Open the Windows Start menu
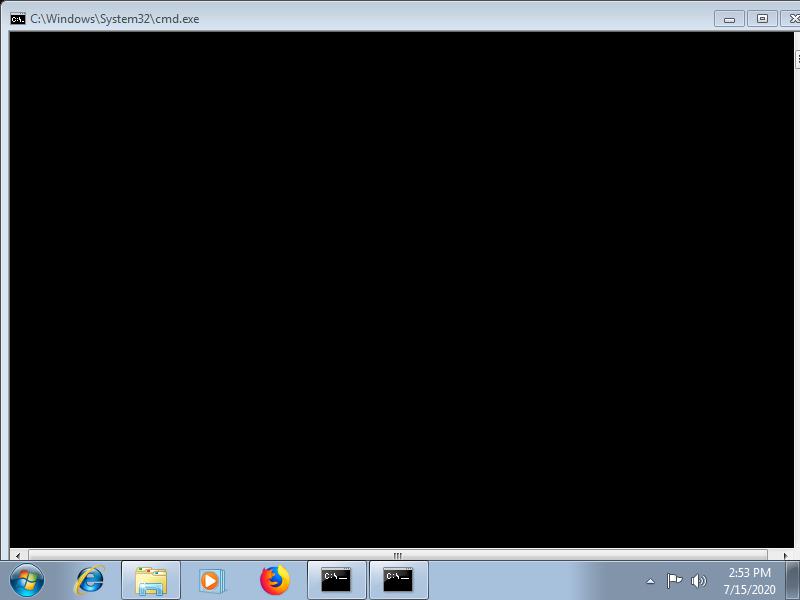Image resolution: width=800 pixels, height=600 pixels. [x=27, y=581]
